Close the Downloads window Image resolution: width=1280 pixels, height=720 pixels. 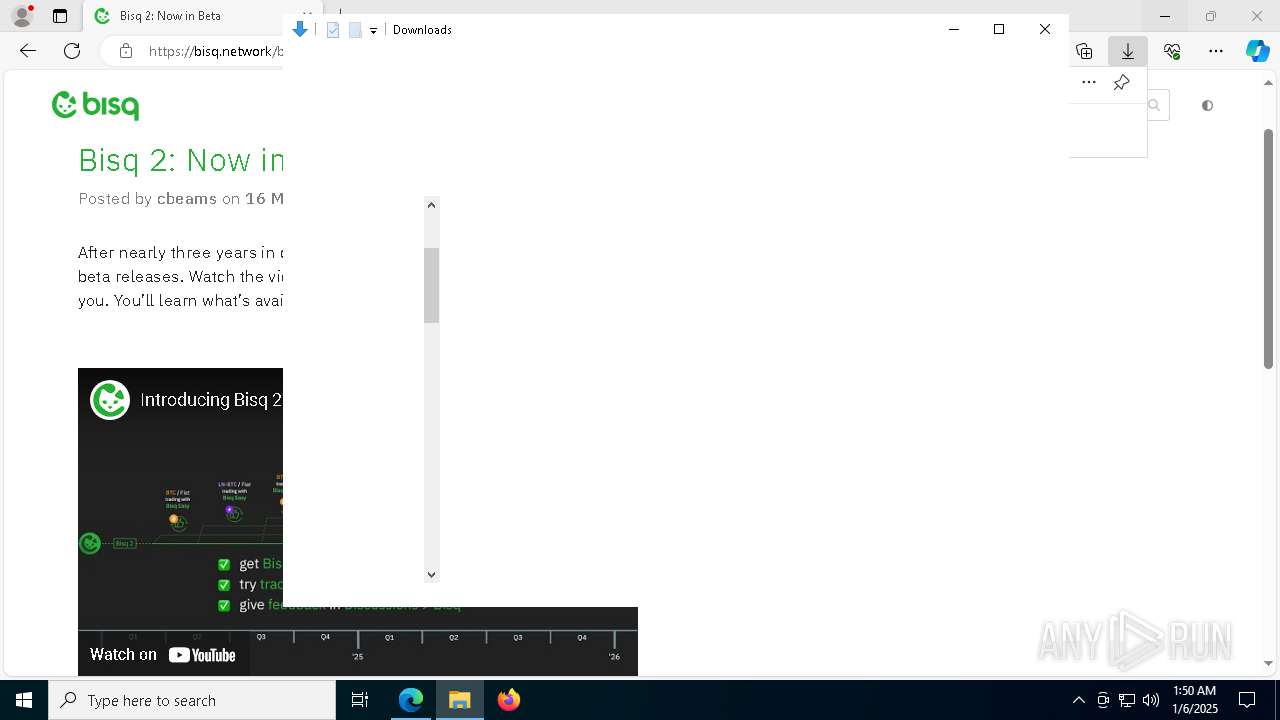point(1045,30)
